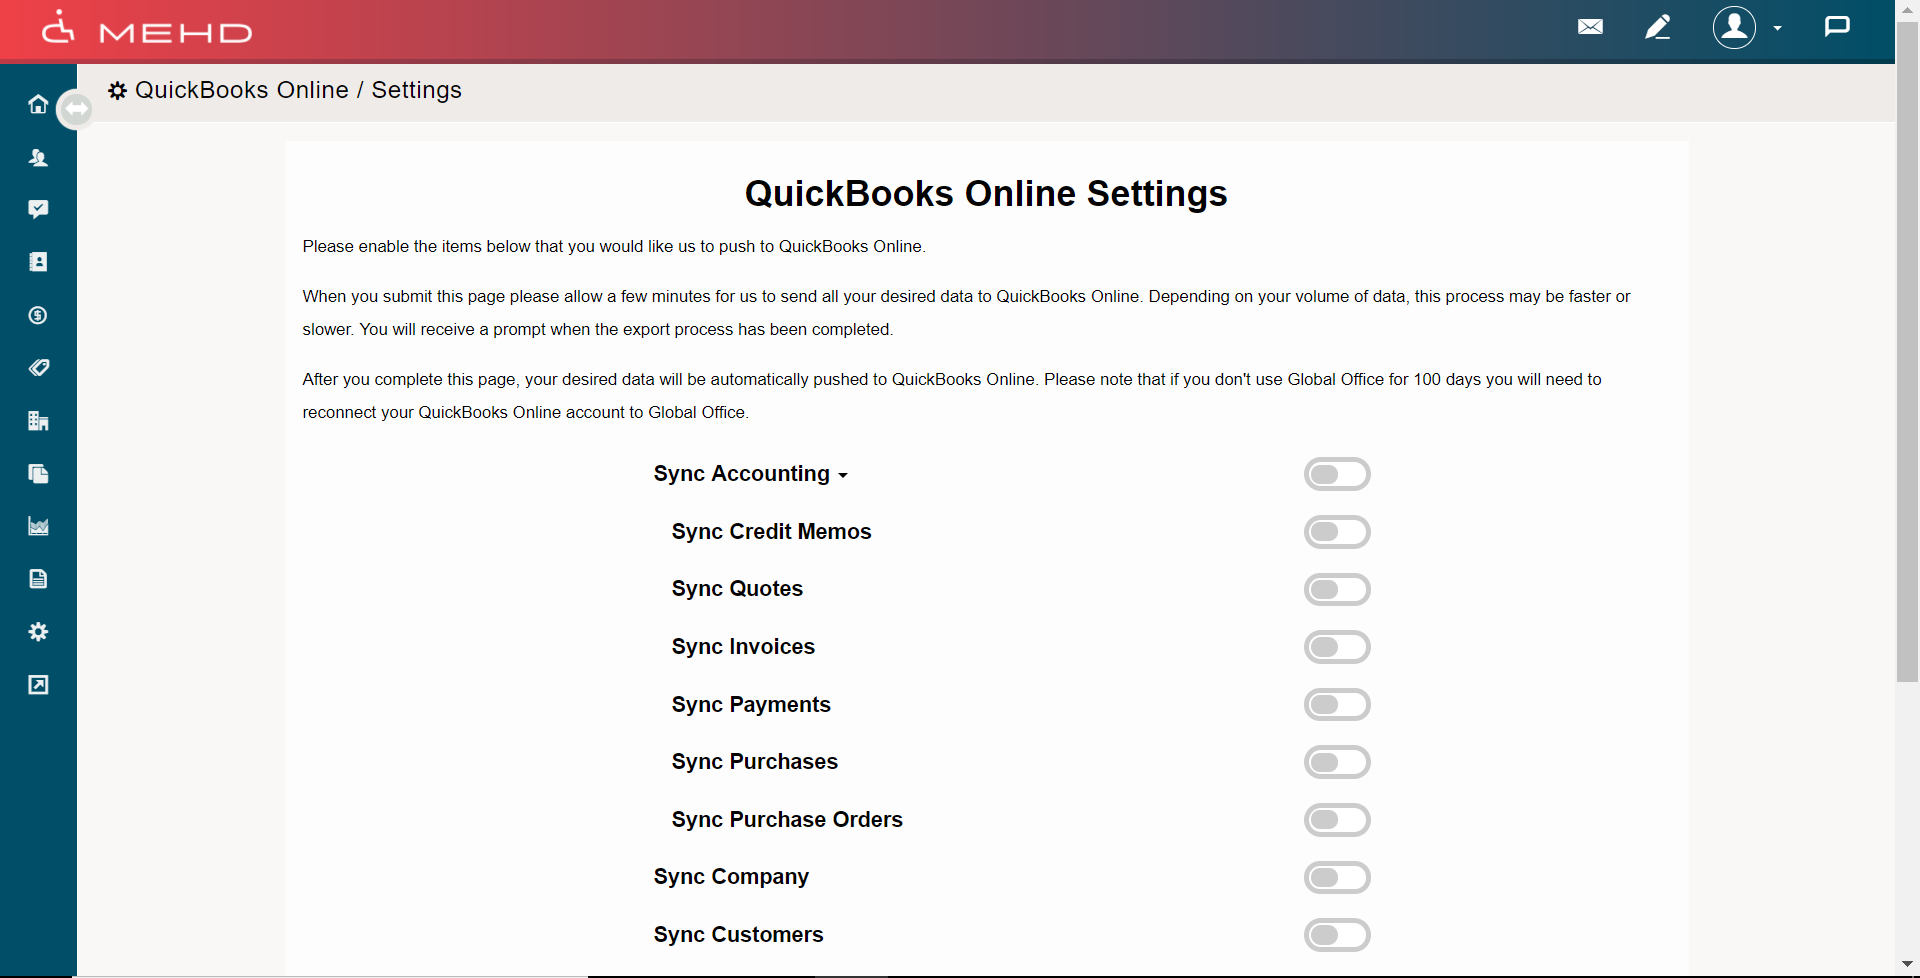1920x978 pixels.
Task: Open the stacked copies sidebar icon
Action: (x=38, y=474)
